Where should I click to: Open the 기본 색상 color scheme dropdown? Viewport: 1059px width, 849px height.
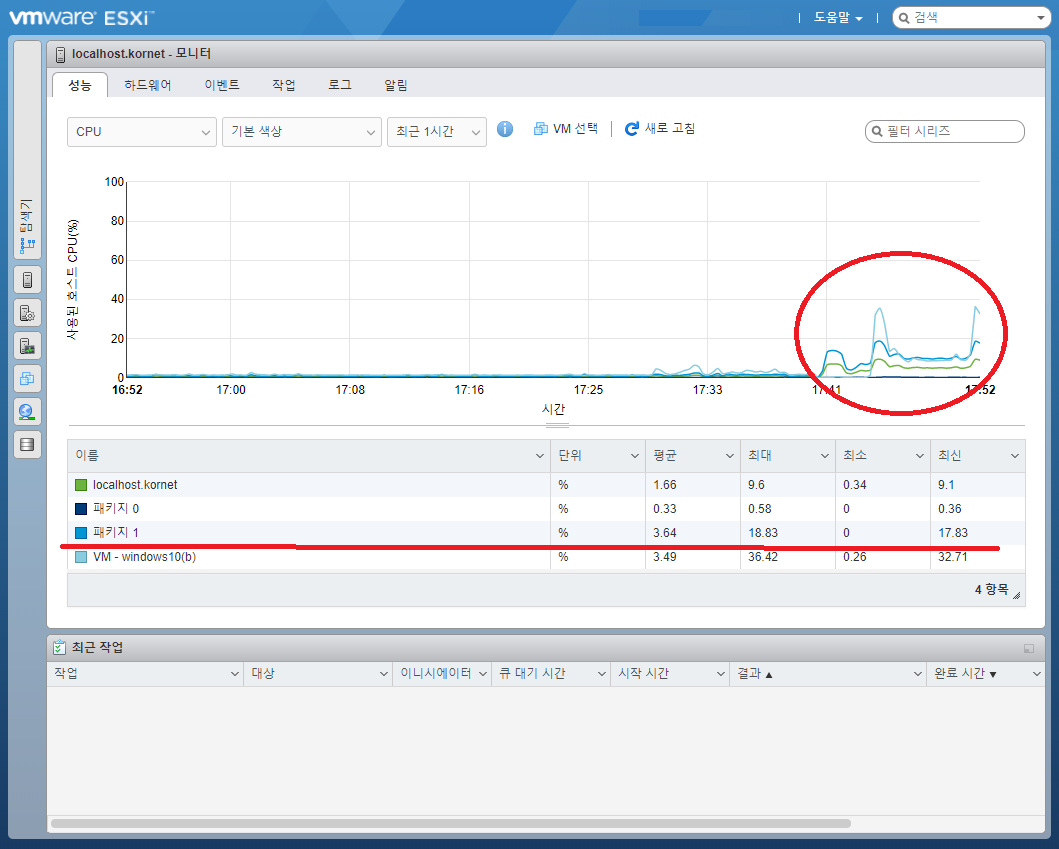pos(302,132)
